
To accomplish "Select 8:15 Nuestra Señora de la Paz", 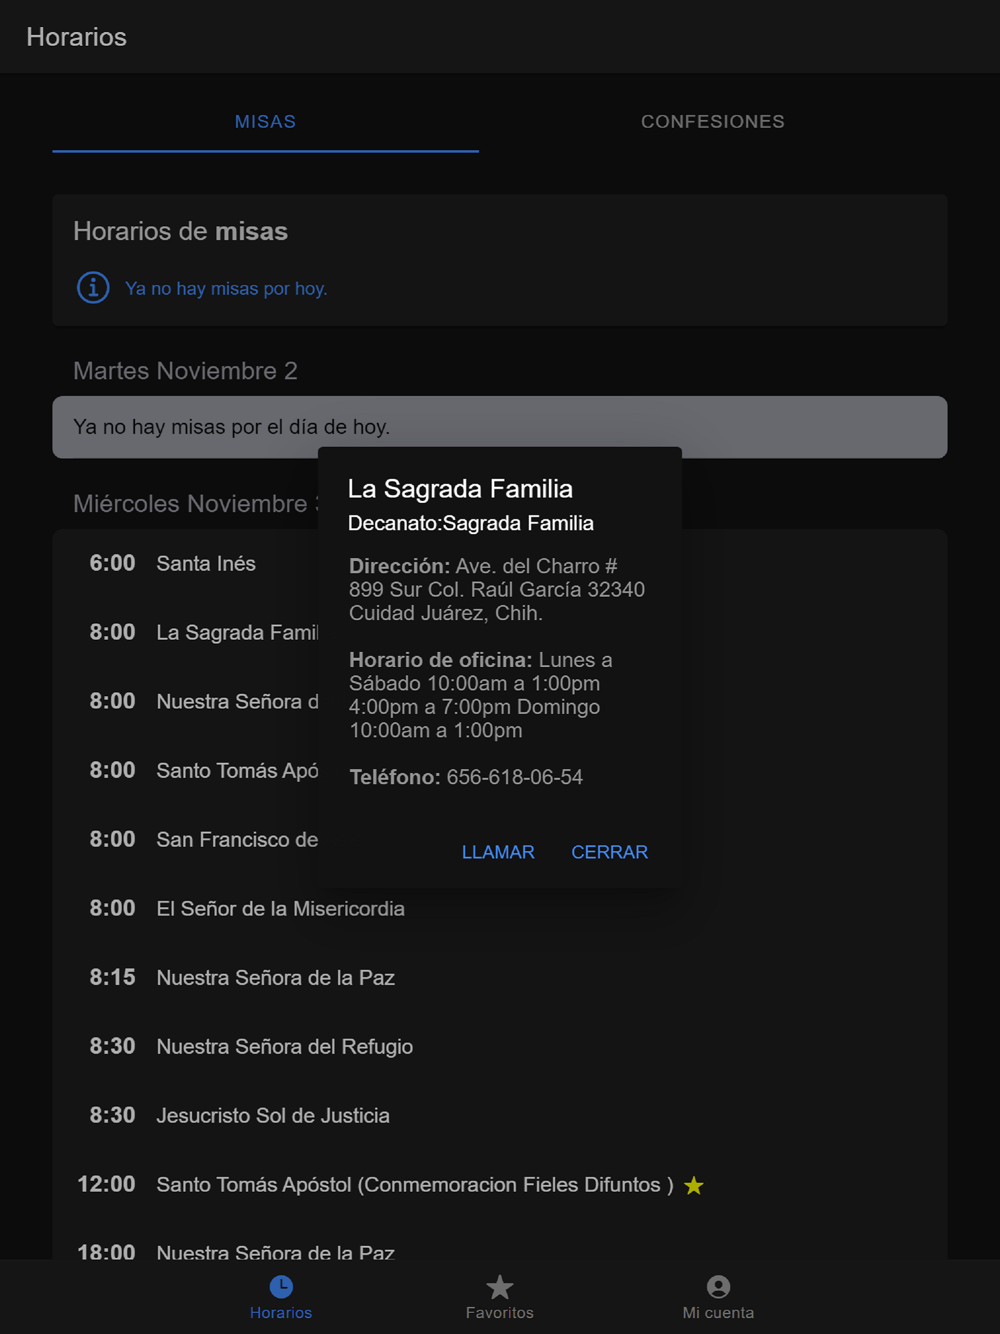I will [x=500, y=978].
